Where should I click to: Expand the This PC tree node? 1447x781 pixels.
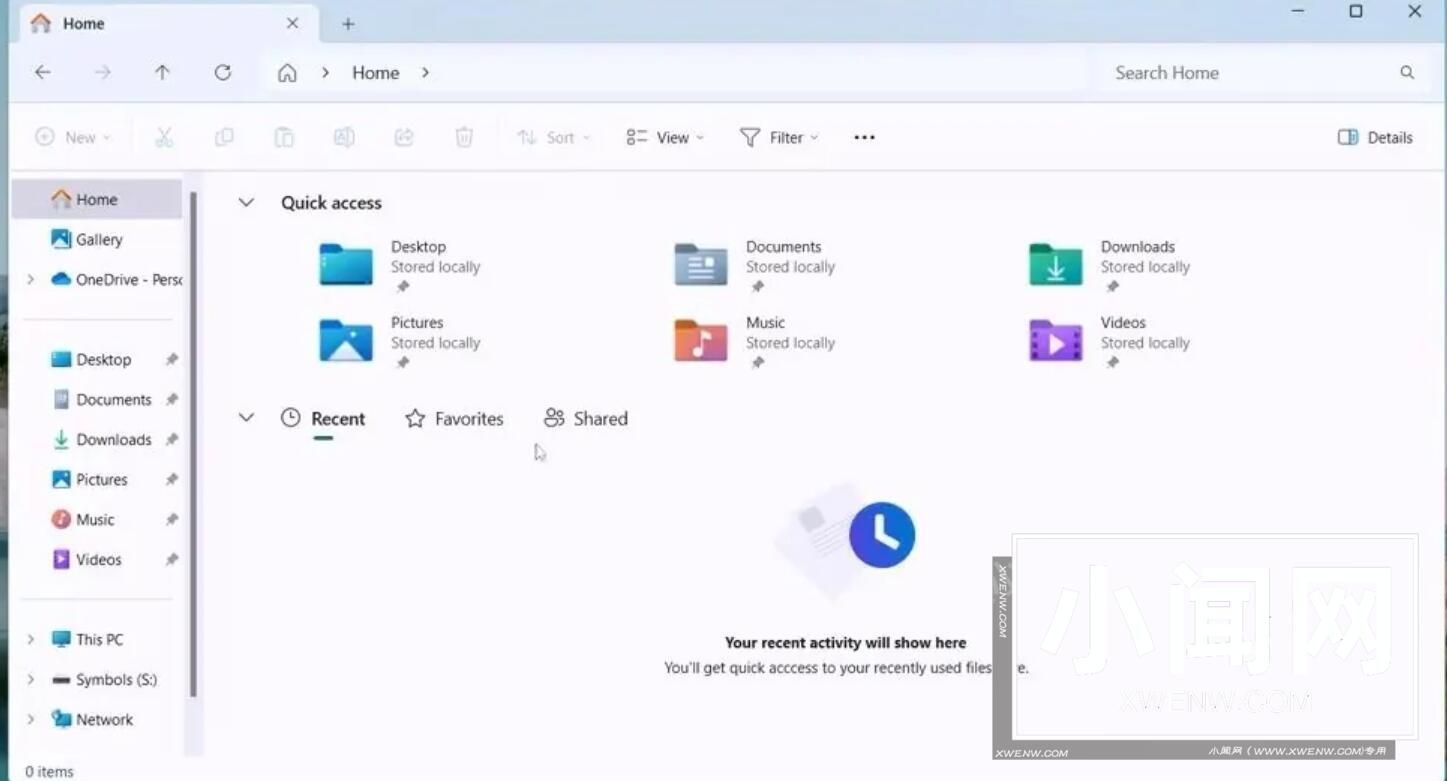coord(31,639)
